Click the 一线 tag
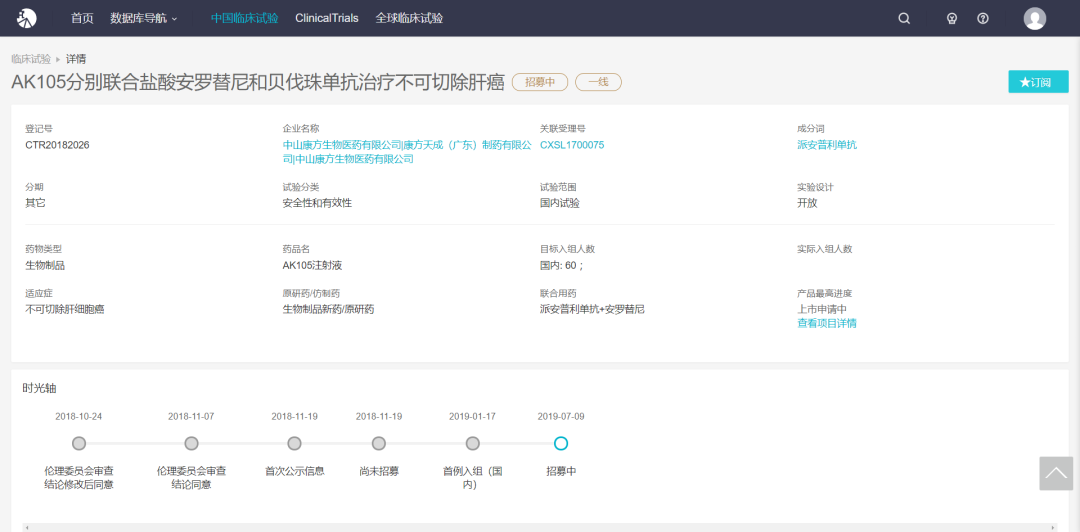Image resolution: width=1080 pixels, height=532 pixels. pyautogui.click(x=599, y=82)
